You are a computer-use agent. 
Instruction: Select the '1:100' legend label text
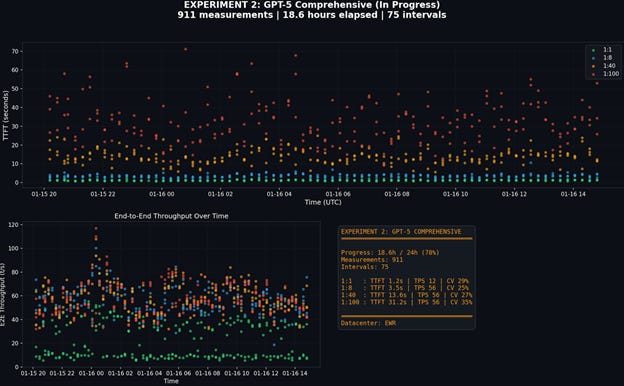[x=611, y=74]
